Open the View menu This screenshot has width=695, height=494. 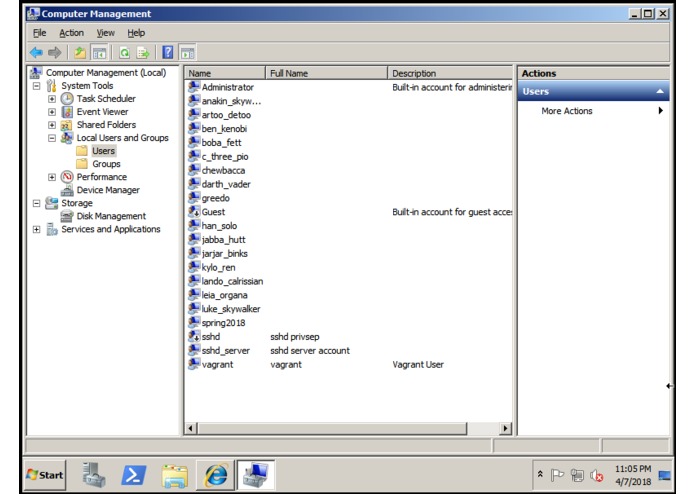tap(105, 33)
